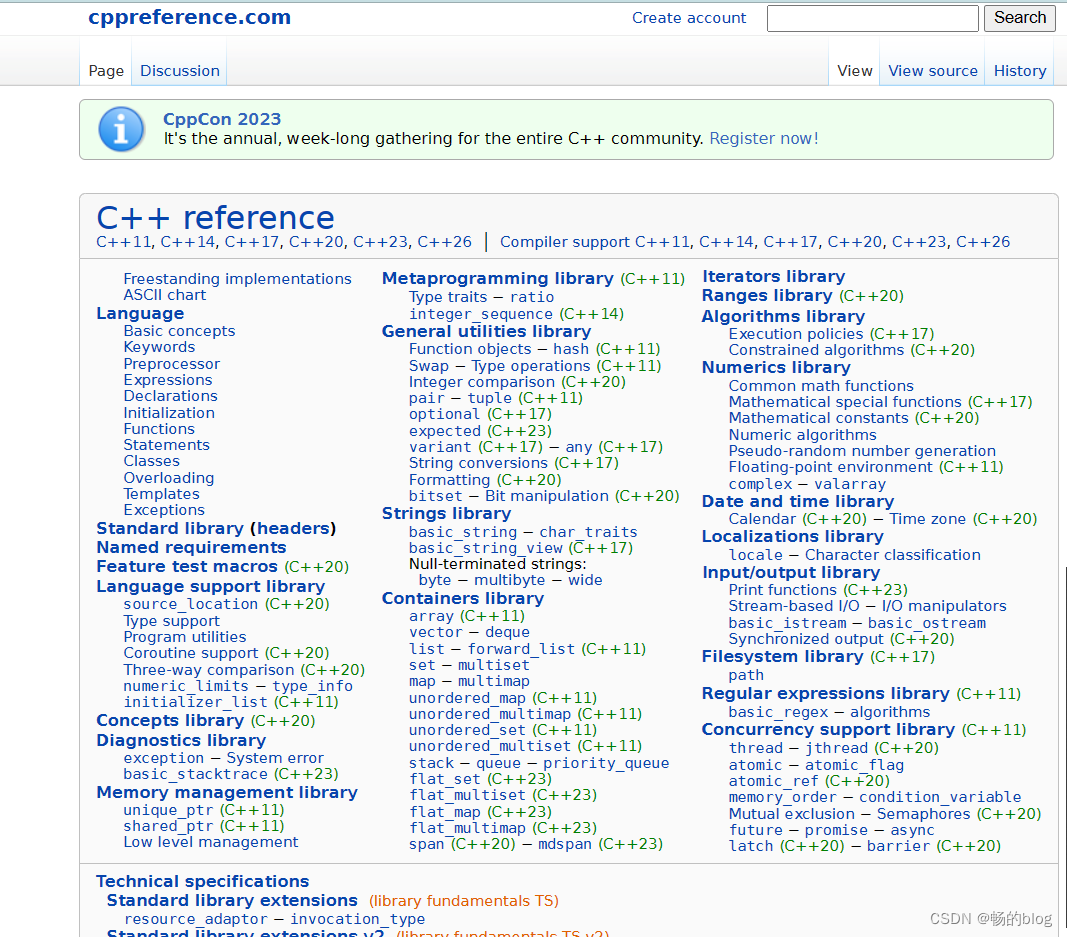Open Execution policies link
This screenshot has width=1067, height=937.
tap(795, 334)
